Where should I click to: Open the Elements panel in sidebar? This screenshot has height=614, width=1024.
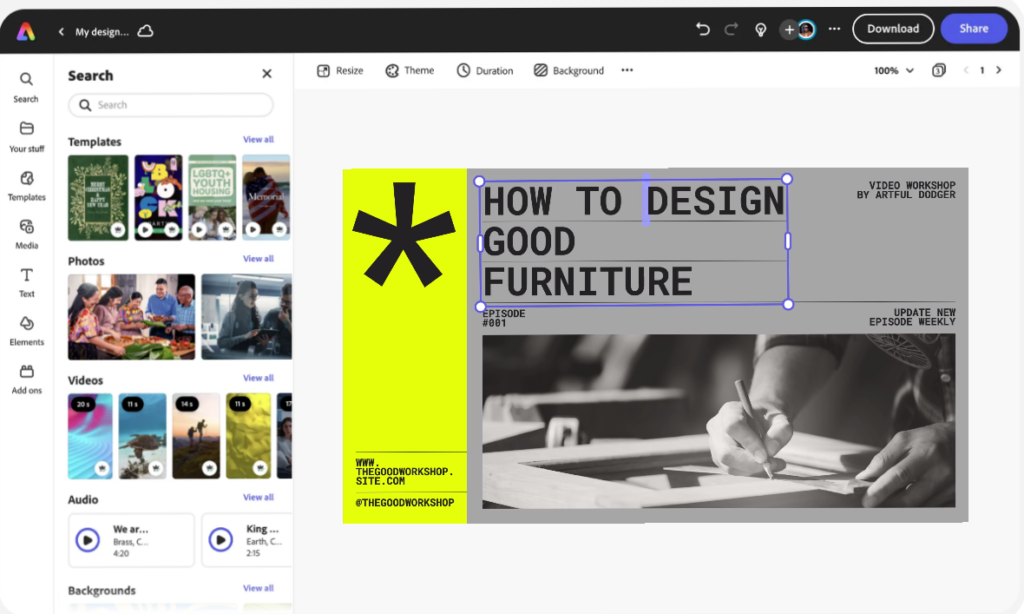coord(27,329)
